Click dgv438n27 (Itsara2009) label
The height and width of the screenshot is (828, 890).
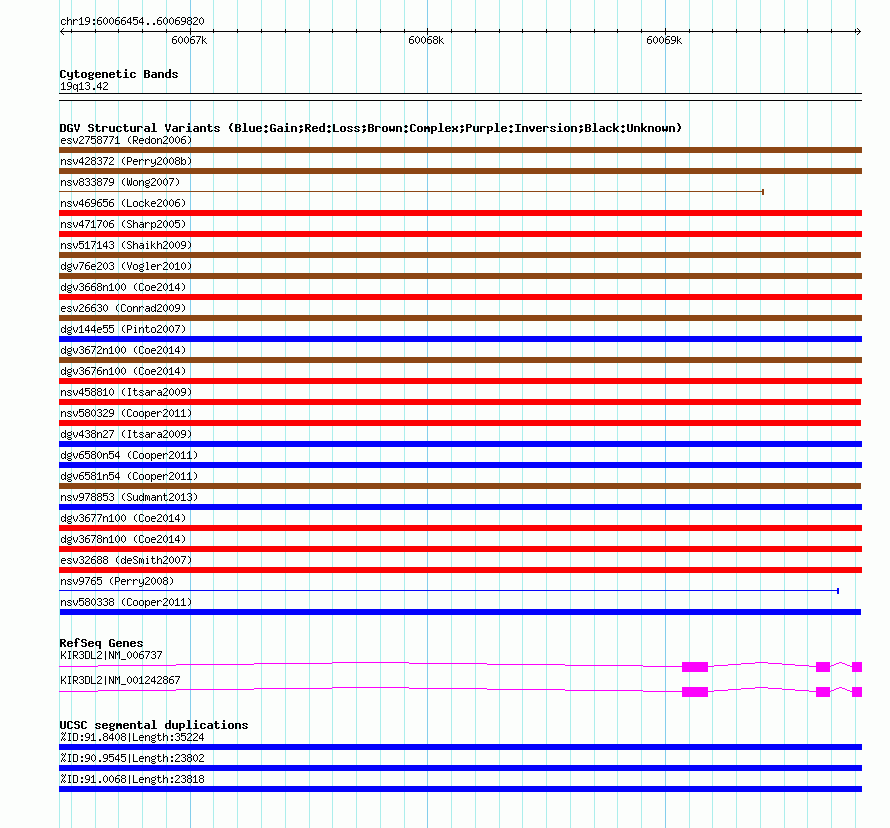[x=126, y=434]
